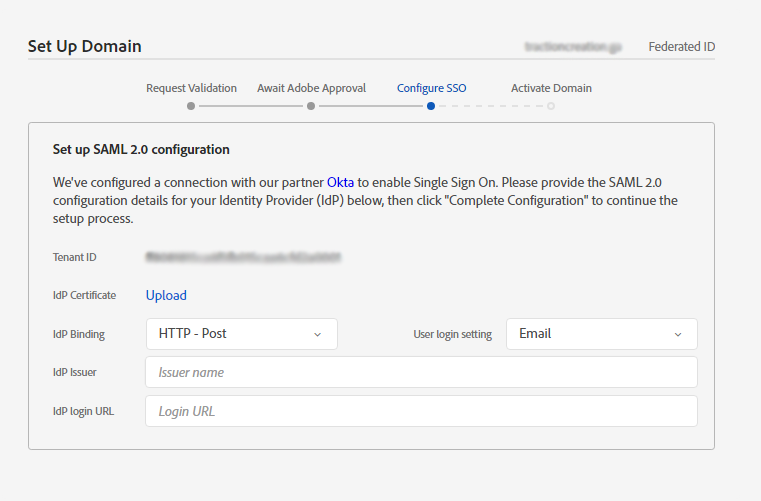The height and width of the screenshot is (501, 761).
Task: Click the Activate Domain step circle
Action: 551,105
